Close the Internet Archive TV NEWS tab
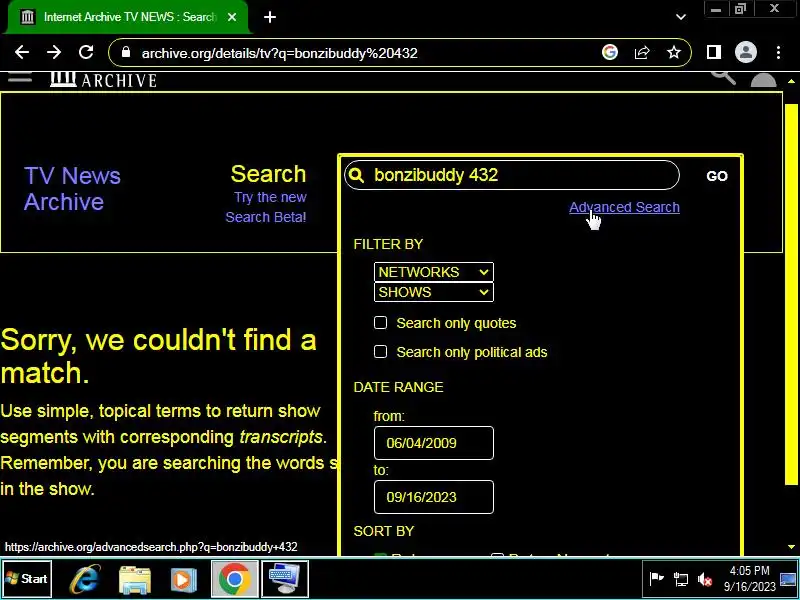 (x=232, y=17)
